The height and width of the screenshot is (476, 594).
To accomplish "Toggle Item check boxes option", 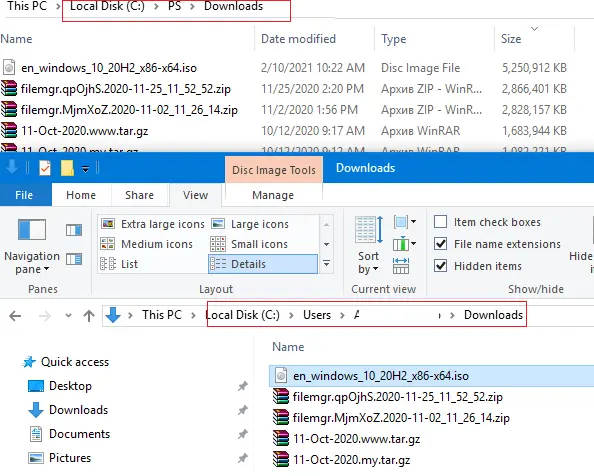I will pos(488,222).
